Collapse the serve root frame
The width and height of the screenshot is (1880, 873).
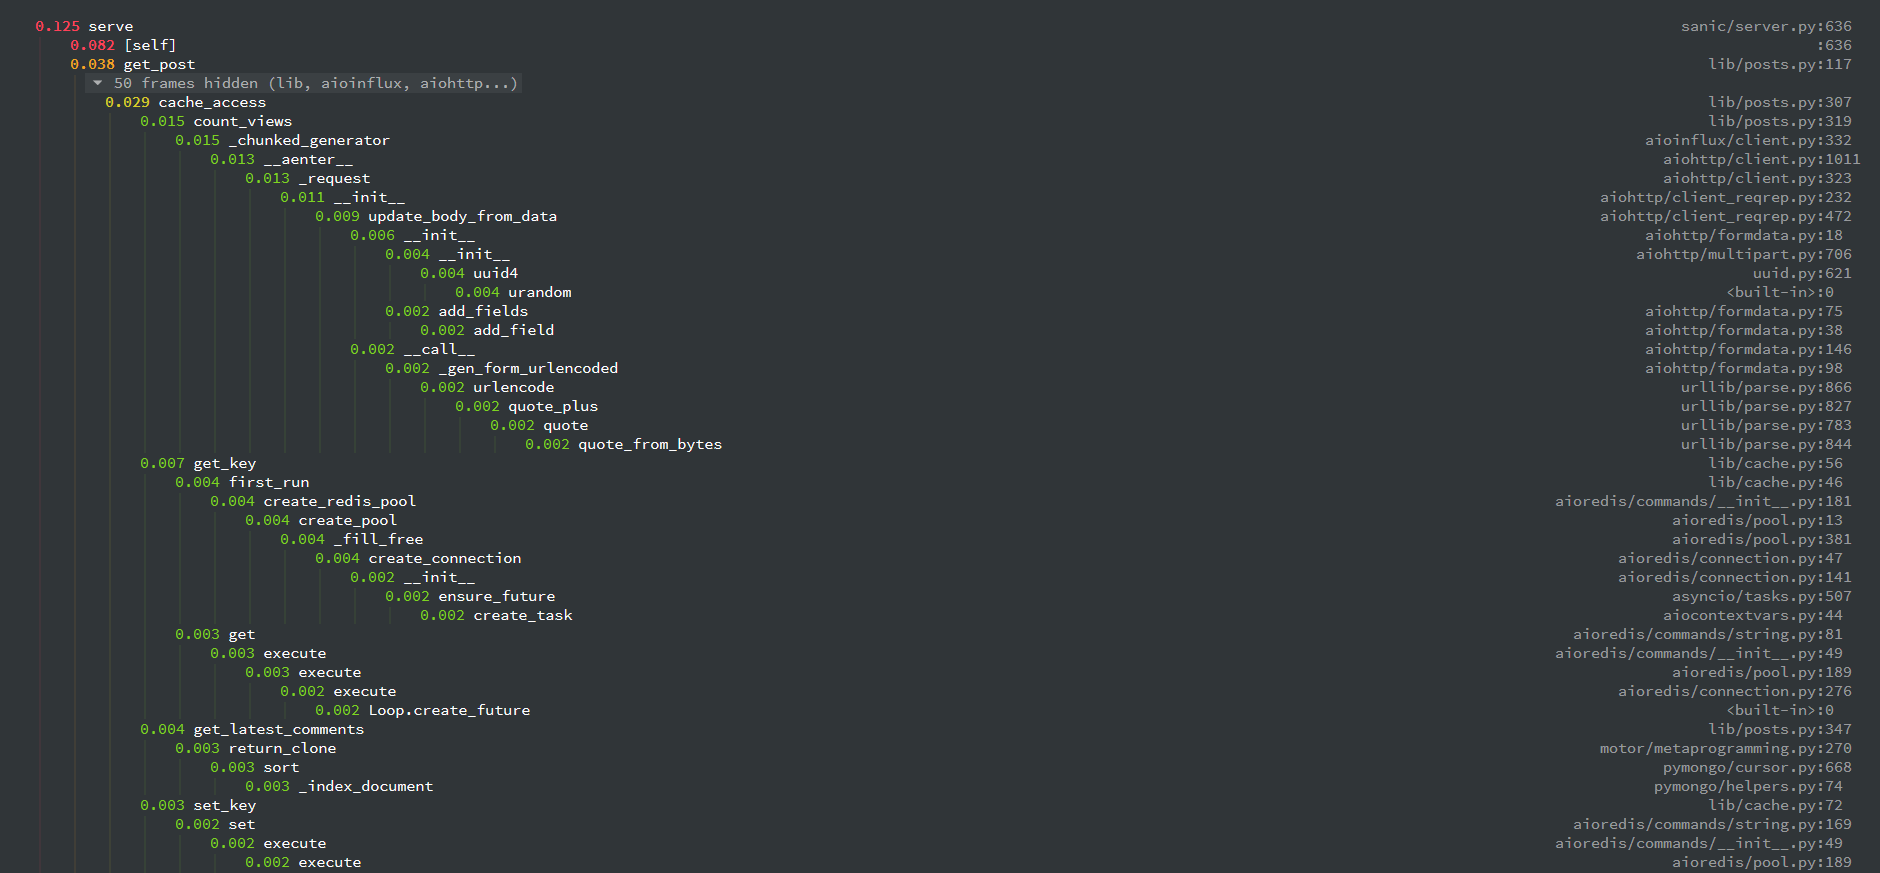[110, 26]
